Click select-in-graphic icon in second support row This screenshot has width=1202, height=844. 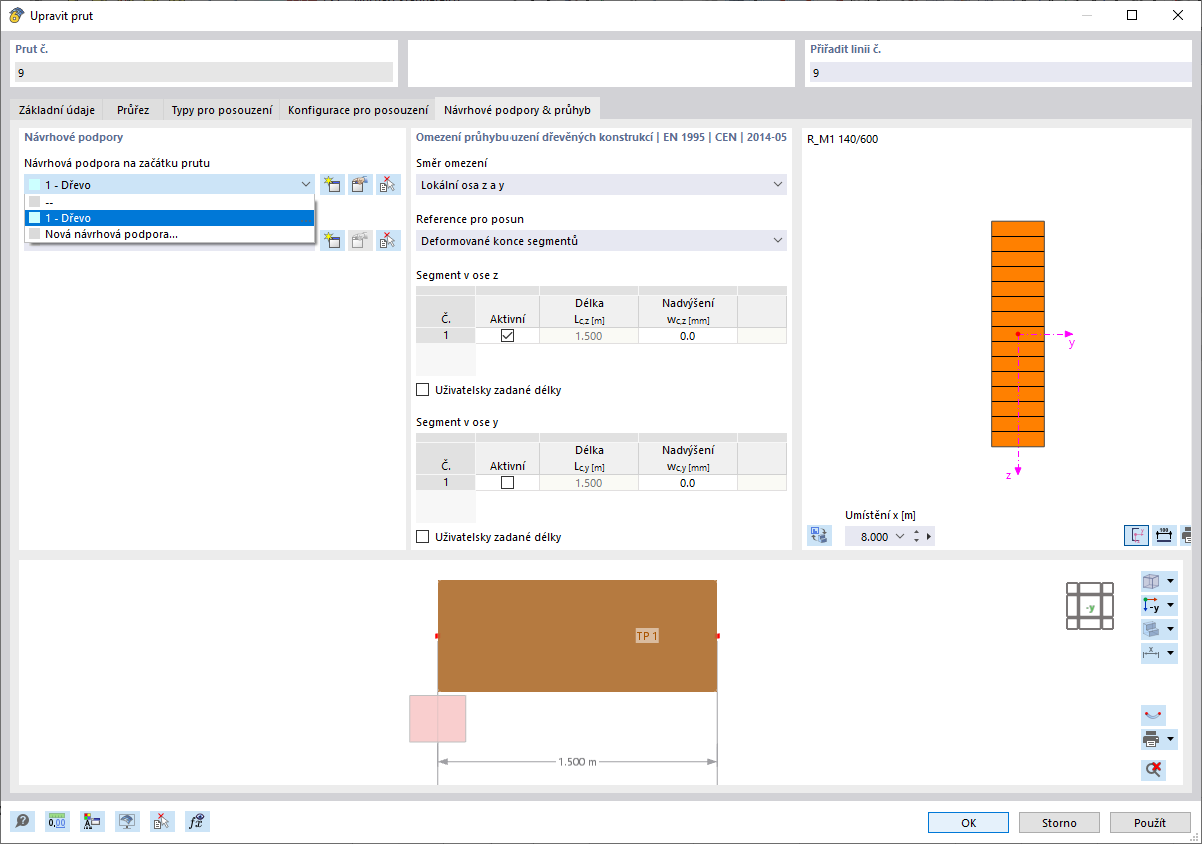(388, 240)
